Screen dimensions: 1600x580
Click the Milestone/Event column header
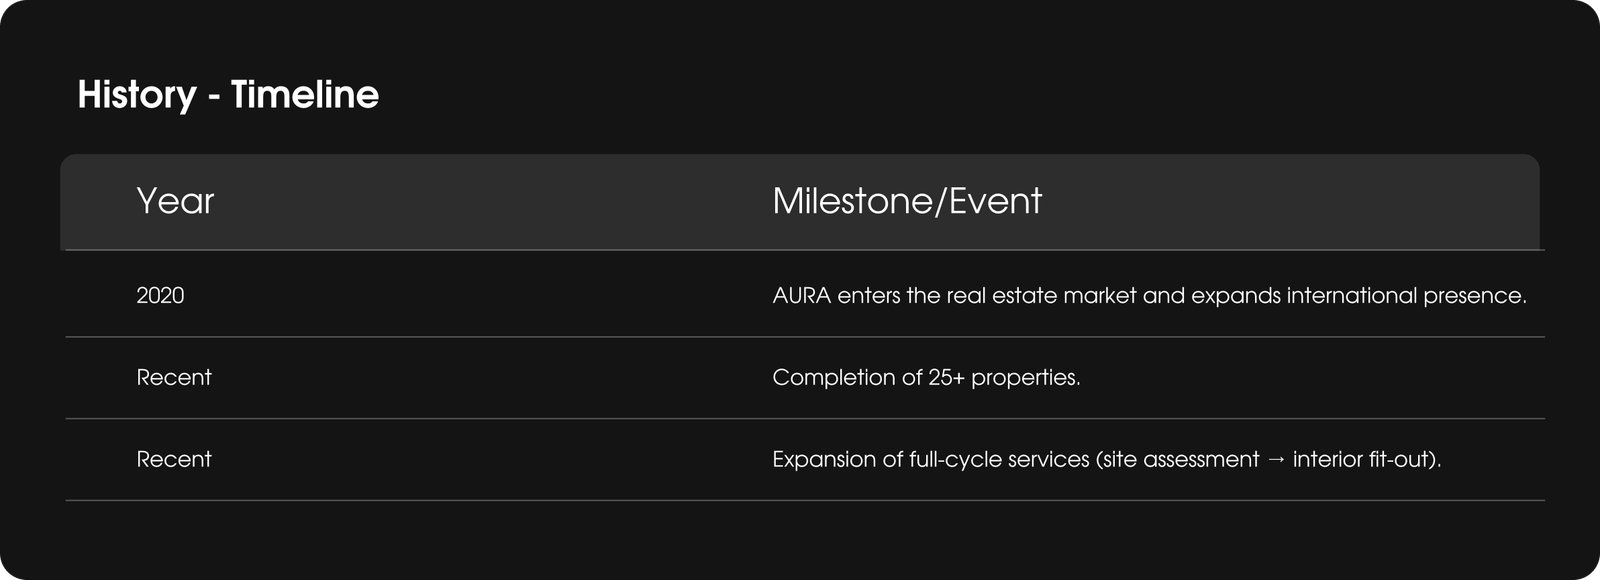(907, 201)
